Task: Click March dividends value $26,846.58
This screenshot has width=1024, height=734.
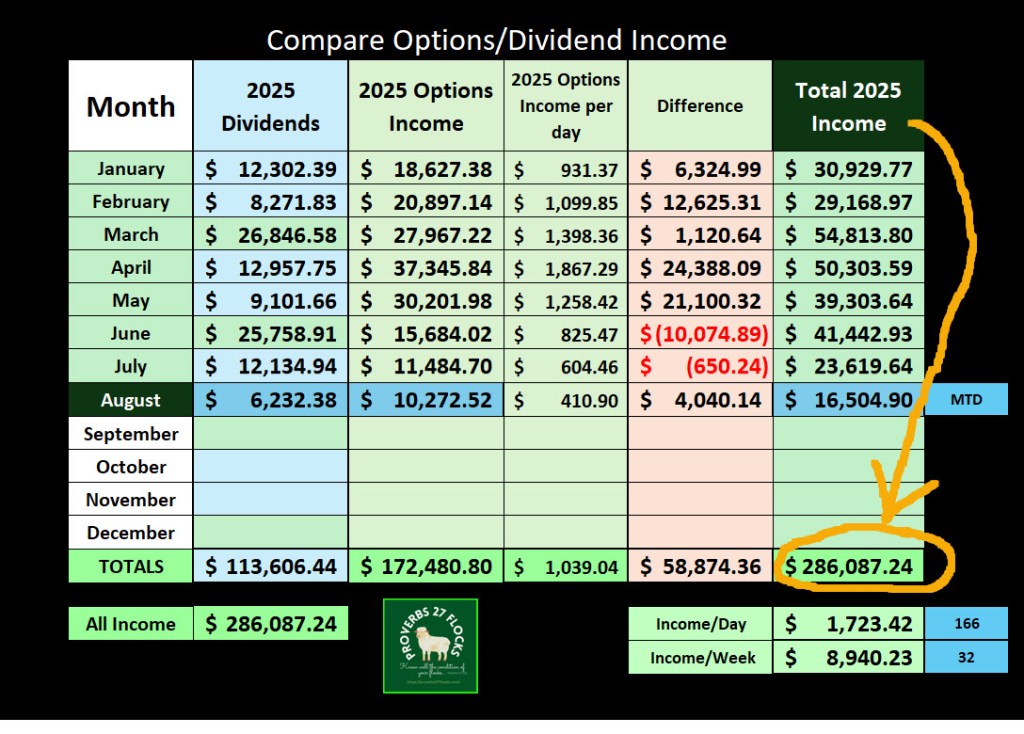Action: [x=270, y=235]
